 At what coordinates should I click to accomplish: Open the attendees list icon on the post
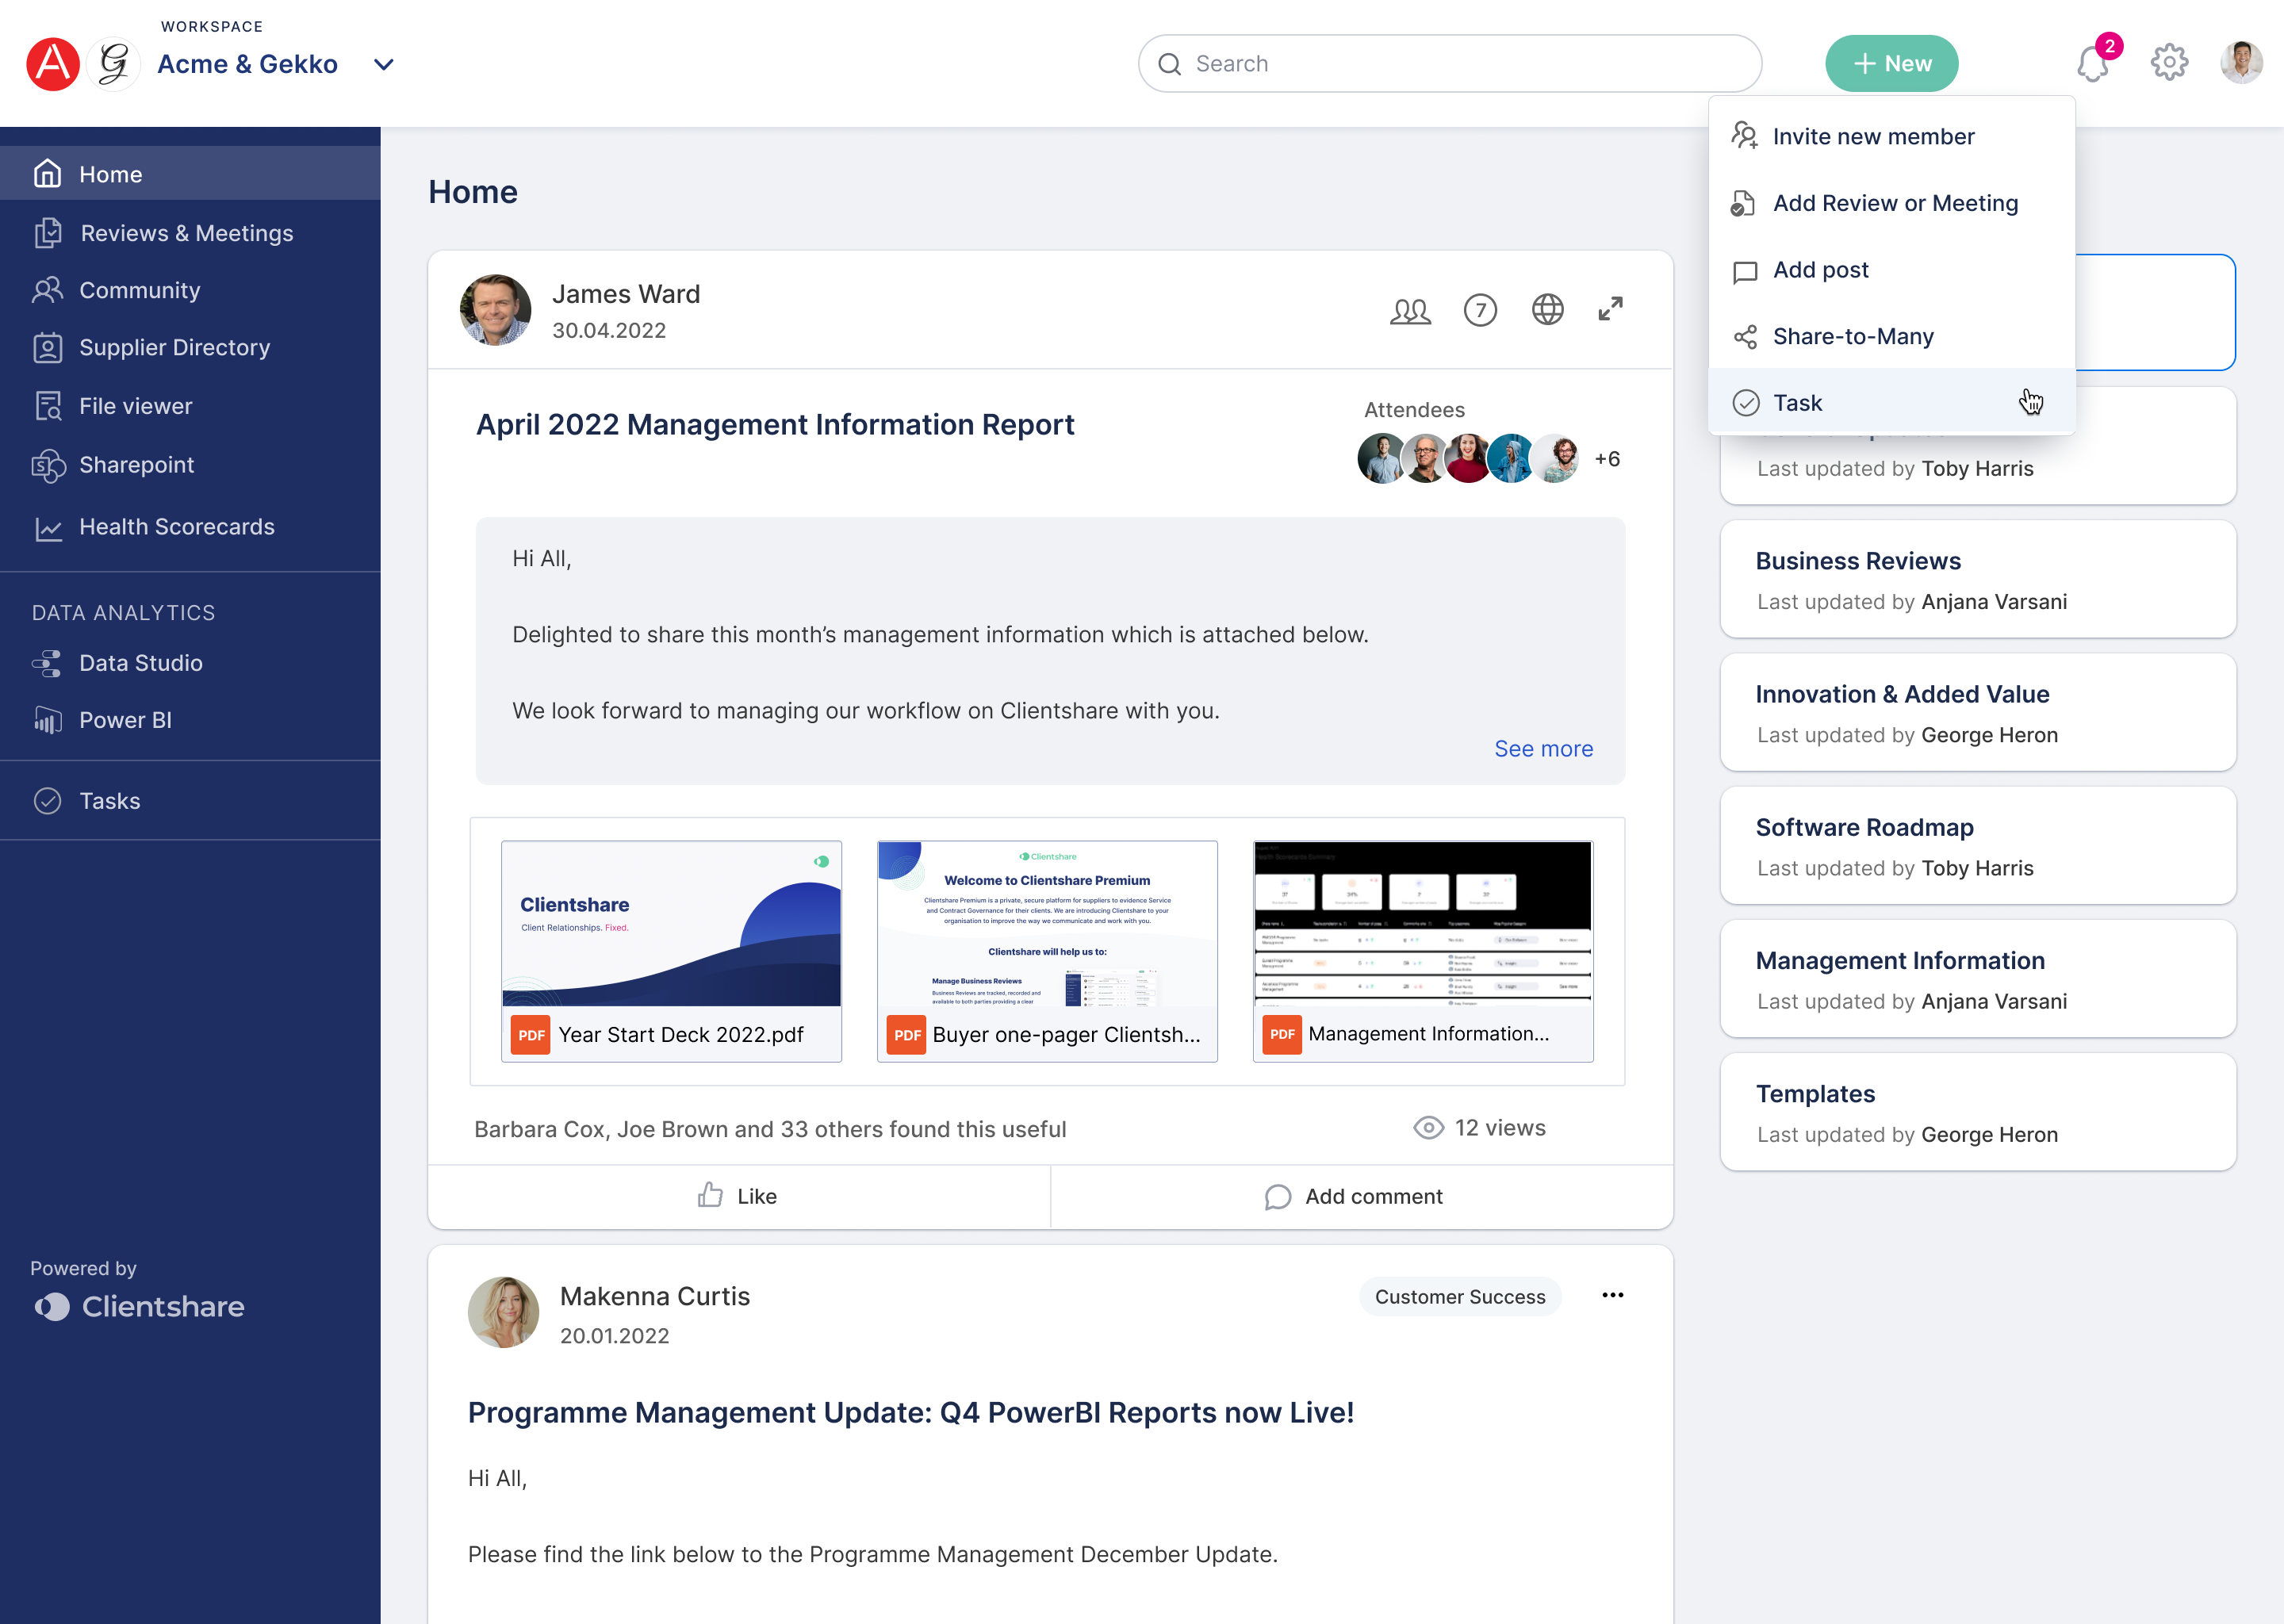tap(1410, 311)
